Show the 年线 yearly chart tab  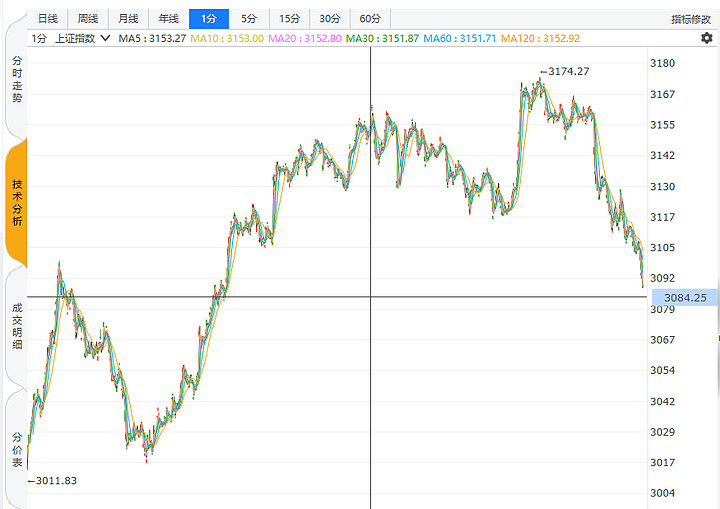click(168, 19)
